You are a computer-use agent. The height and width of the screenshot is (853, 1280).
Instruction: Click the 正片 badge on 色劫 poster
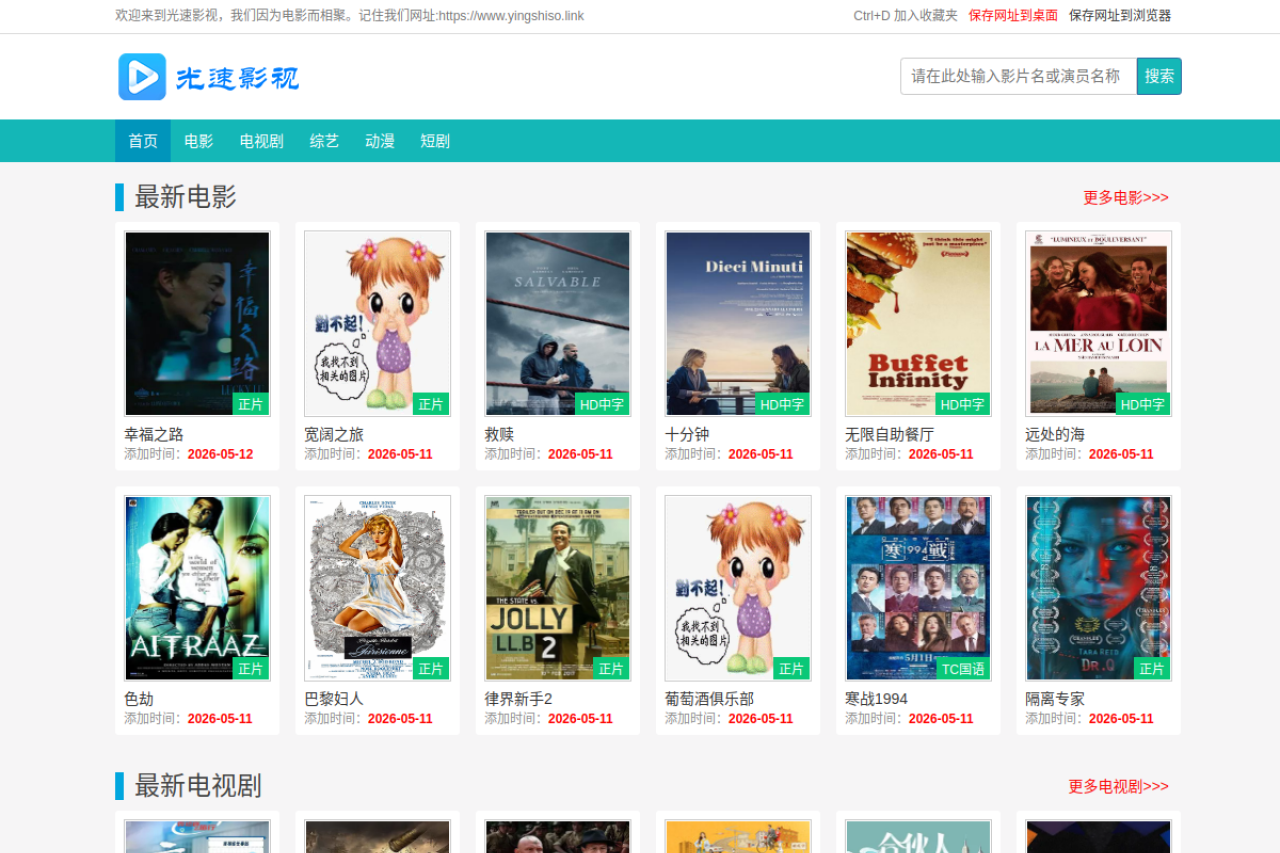251,669
